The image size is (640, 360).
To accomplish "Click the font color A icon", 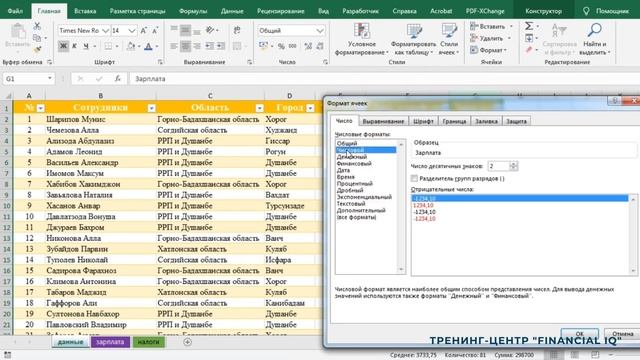I will point(149,46).
